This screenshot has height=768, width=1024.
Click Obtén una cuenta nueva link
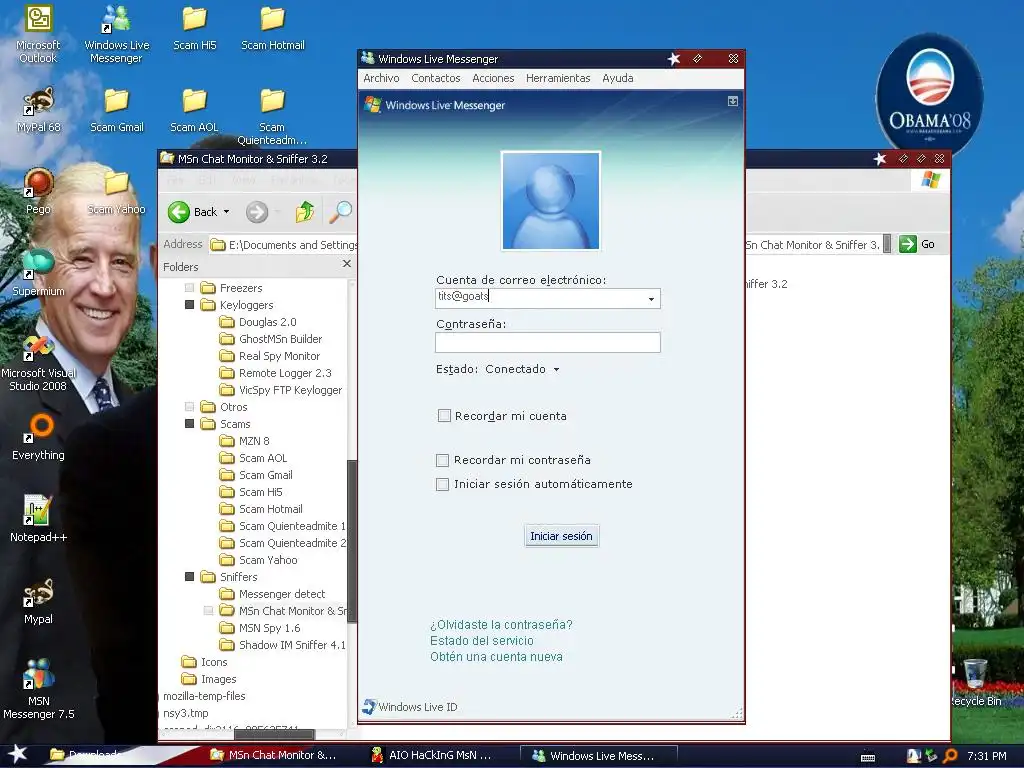(x=496, y=657)
